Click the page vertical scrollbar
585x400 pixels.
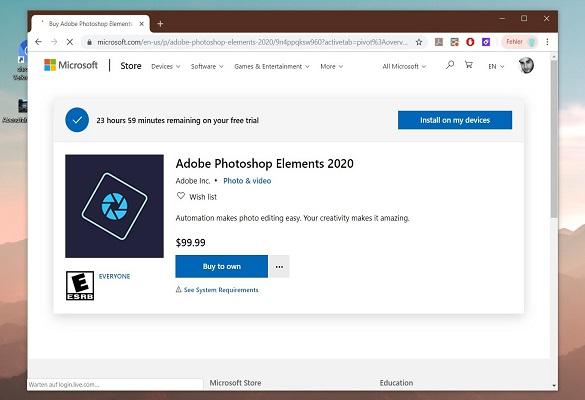point(554,138)
